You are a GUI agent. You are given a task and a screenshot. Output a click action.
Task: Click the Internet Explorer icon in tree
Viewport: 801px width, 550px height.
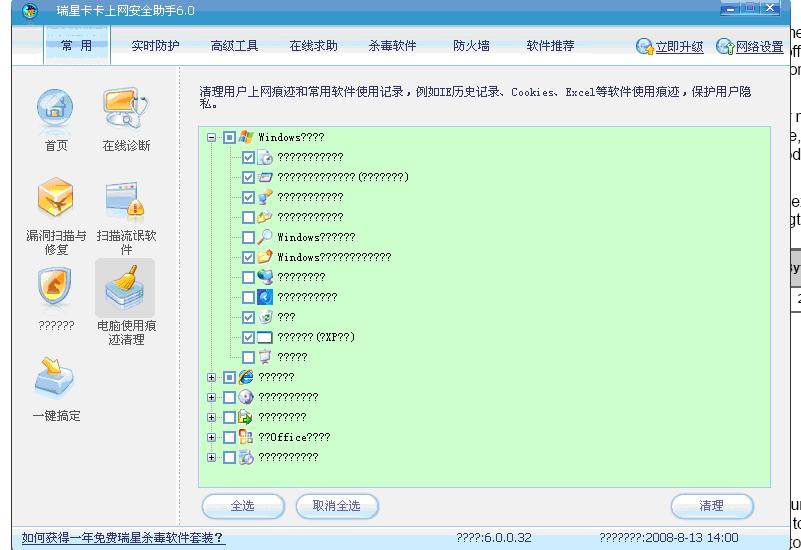(246, 377)
